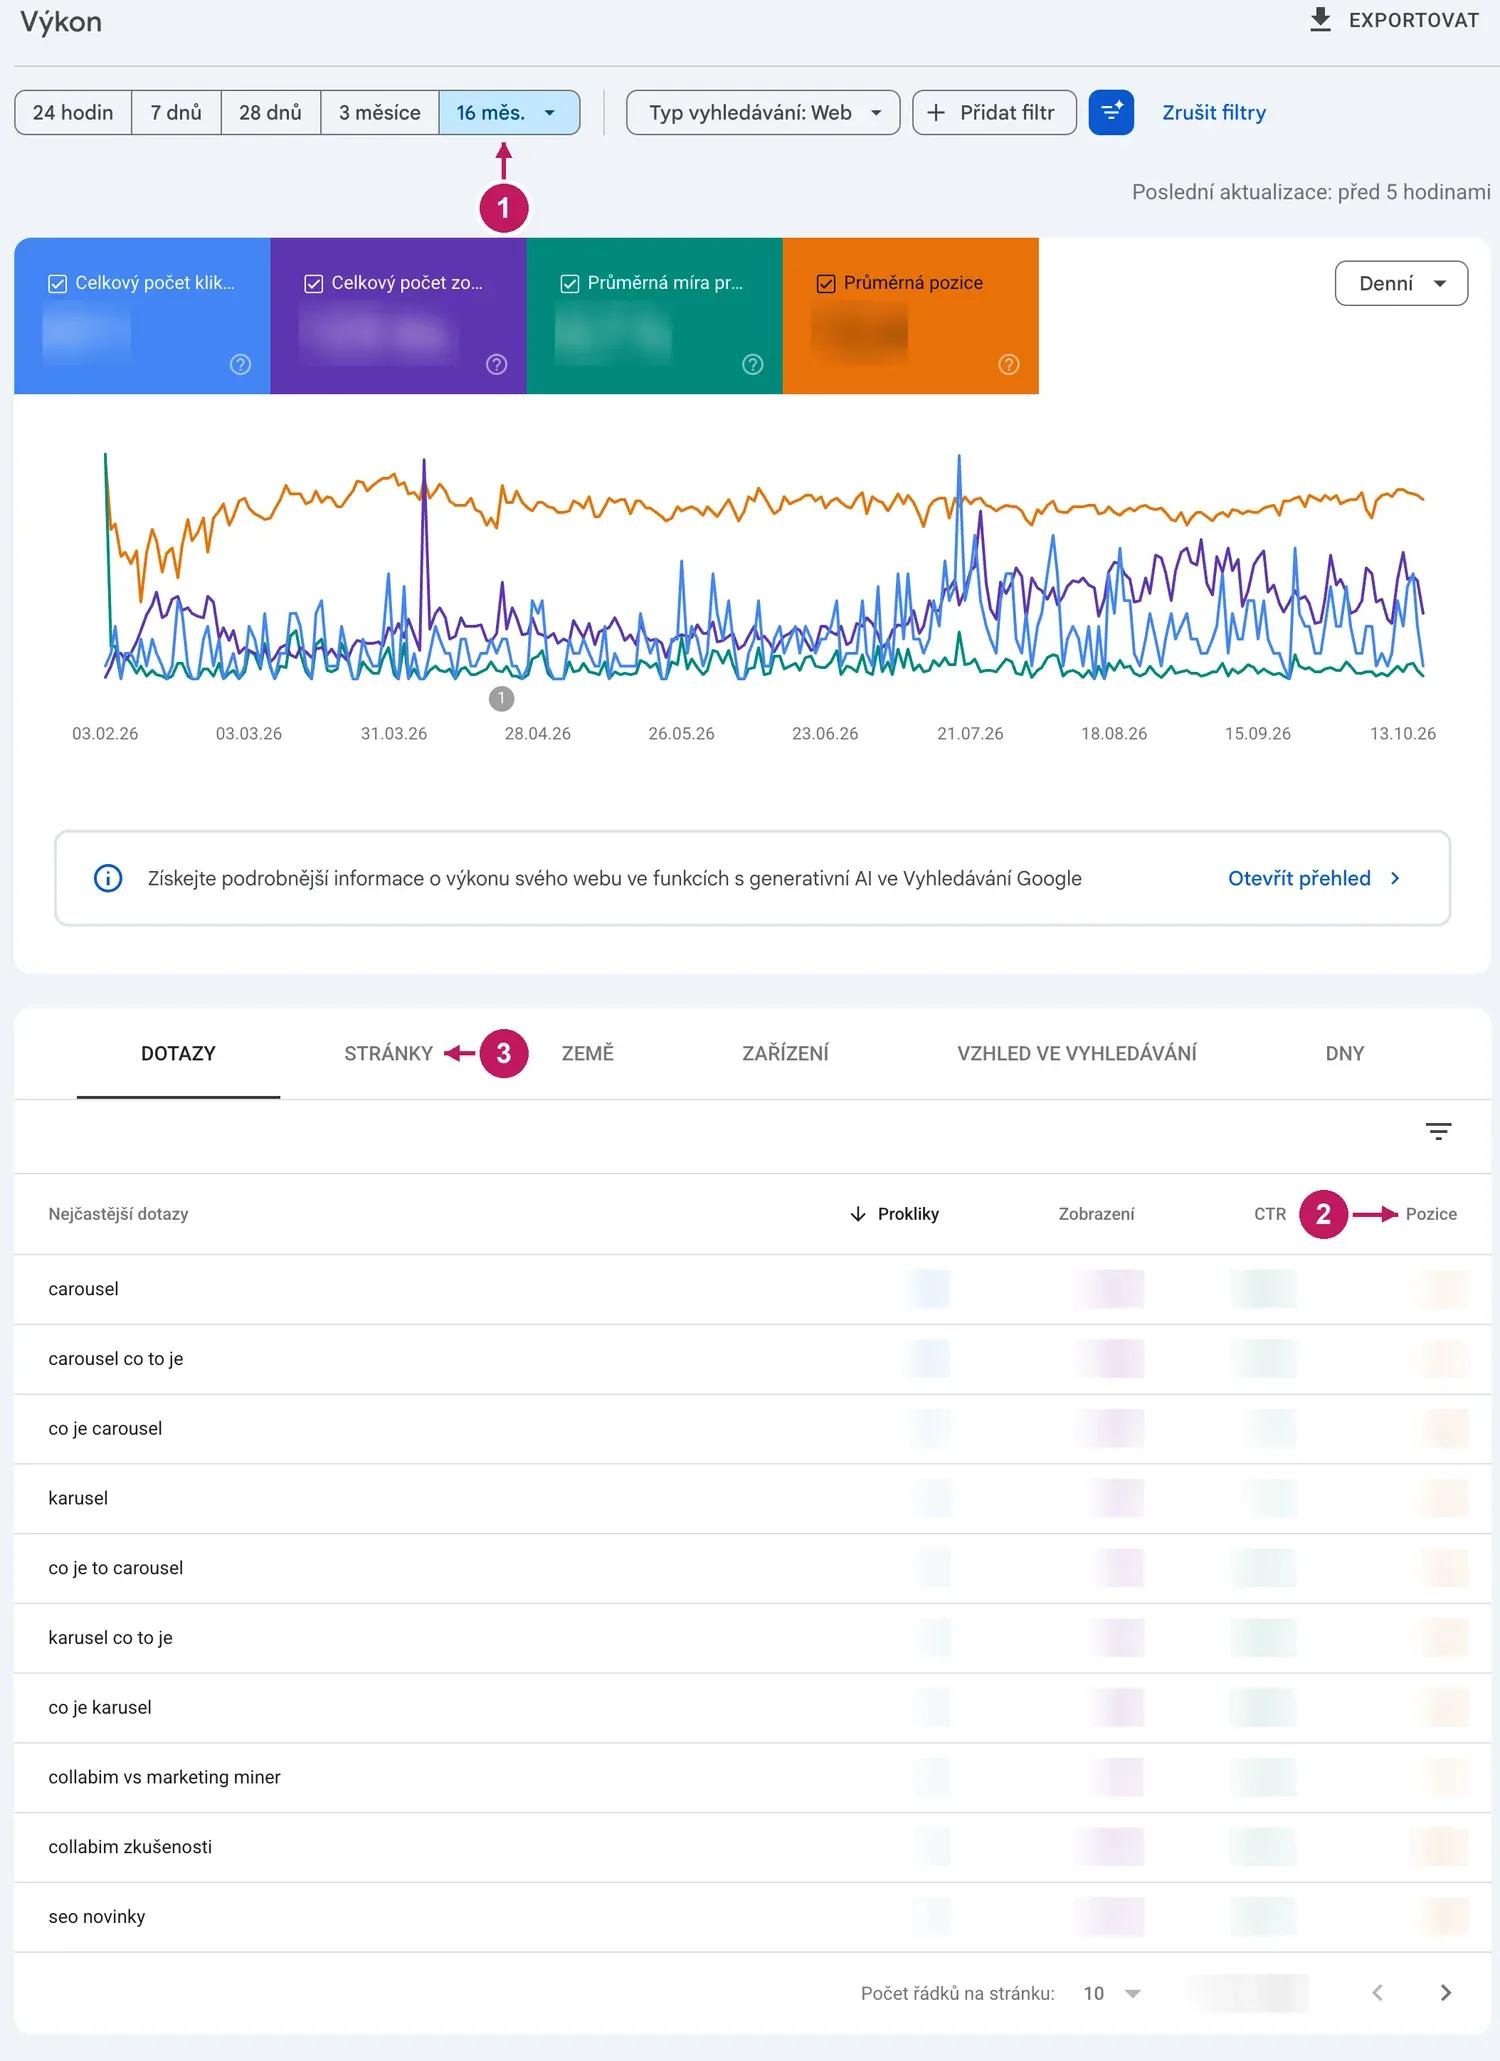This screenshot has width=1500, height=2061.
Task: Click the query row 'carousel co to je'
Action: point(752,1359)
